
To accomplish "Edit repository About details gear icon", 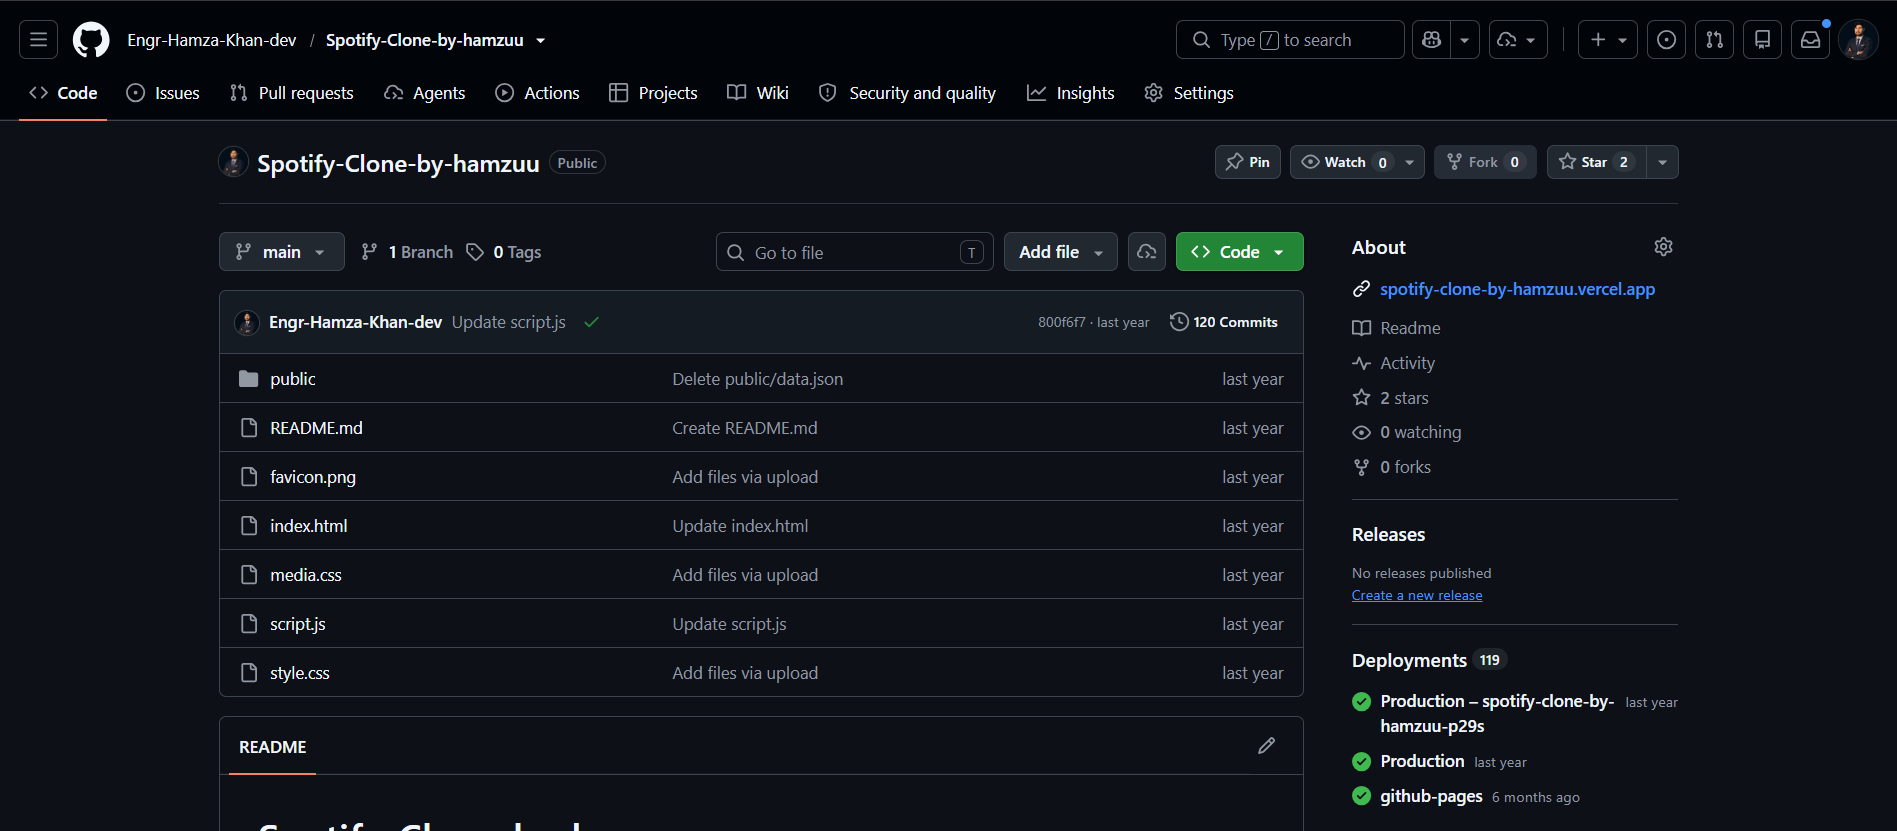I will click(x=1663, y=247).
